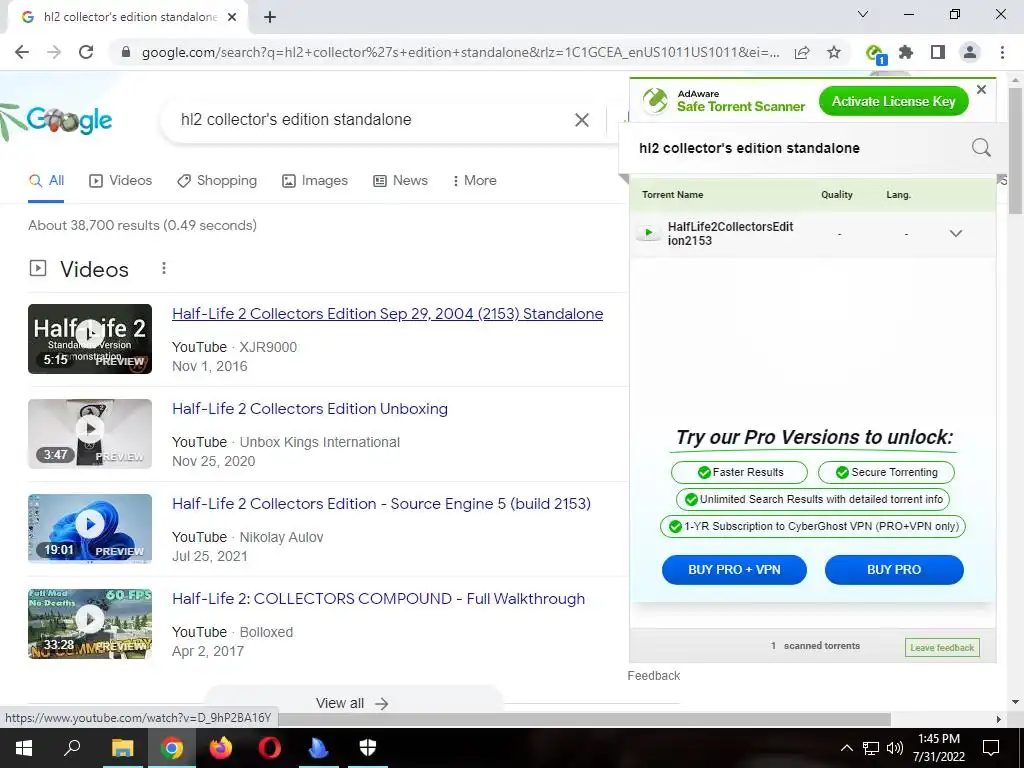Open the More search filters menu
The image size is (1024, 768).
click(x=474, y=181)
